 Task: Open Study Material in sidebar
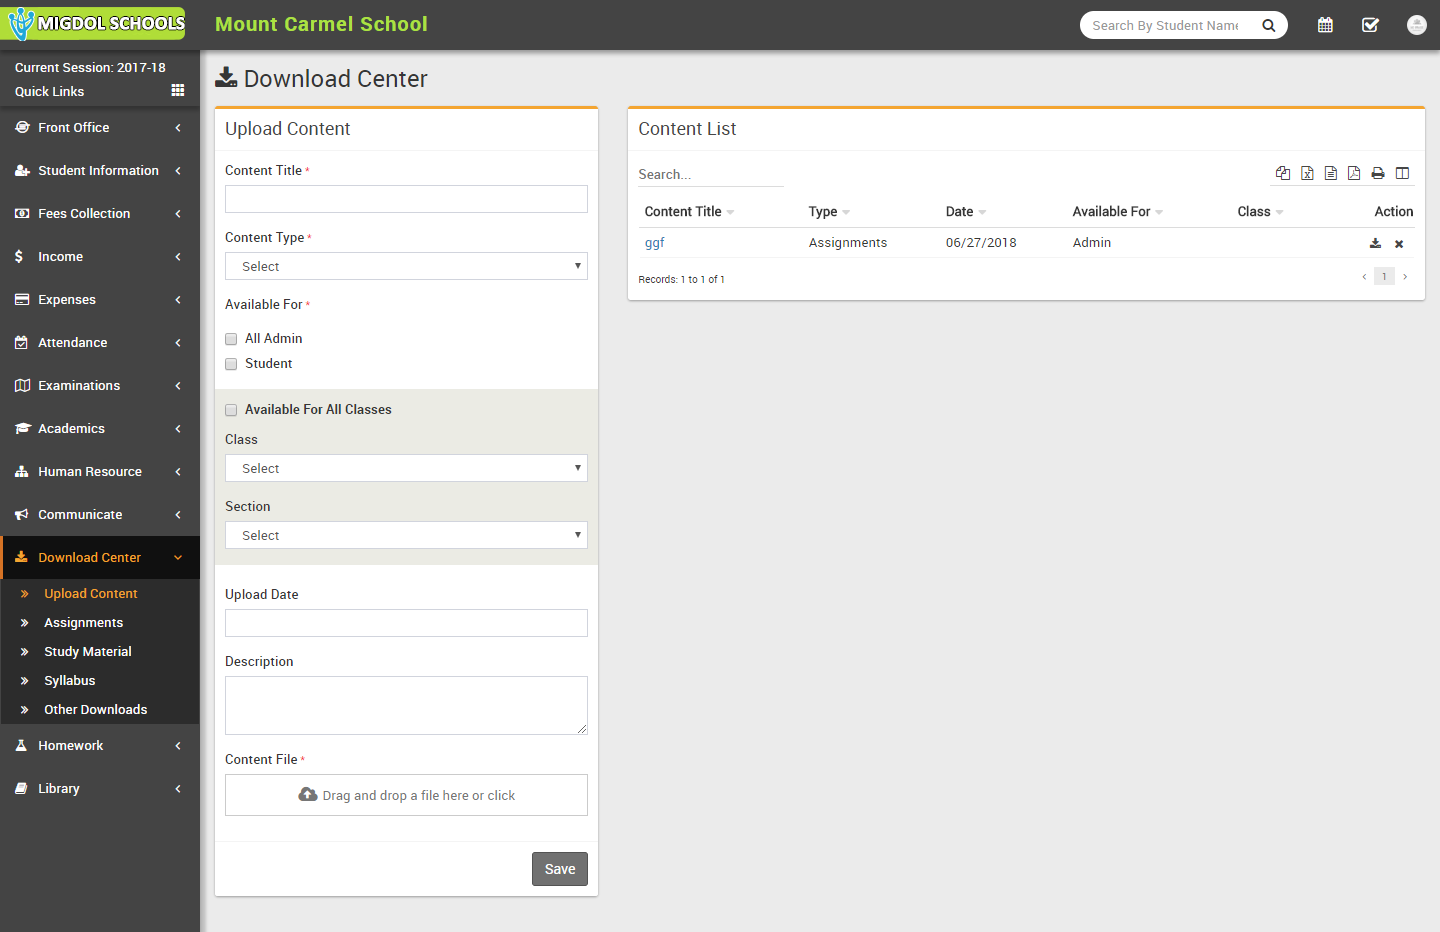(88, 651)
